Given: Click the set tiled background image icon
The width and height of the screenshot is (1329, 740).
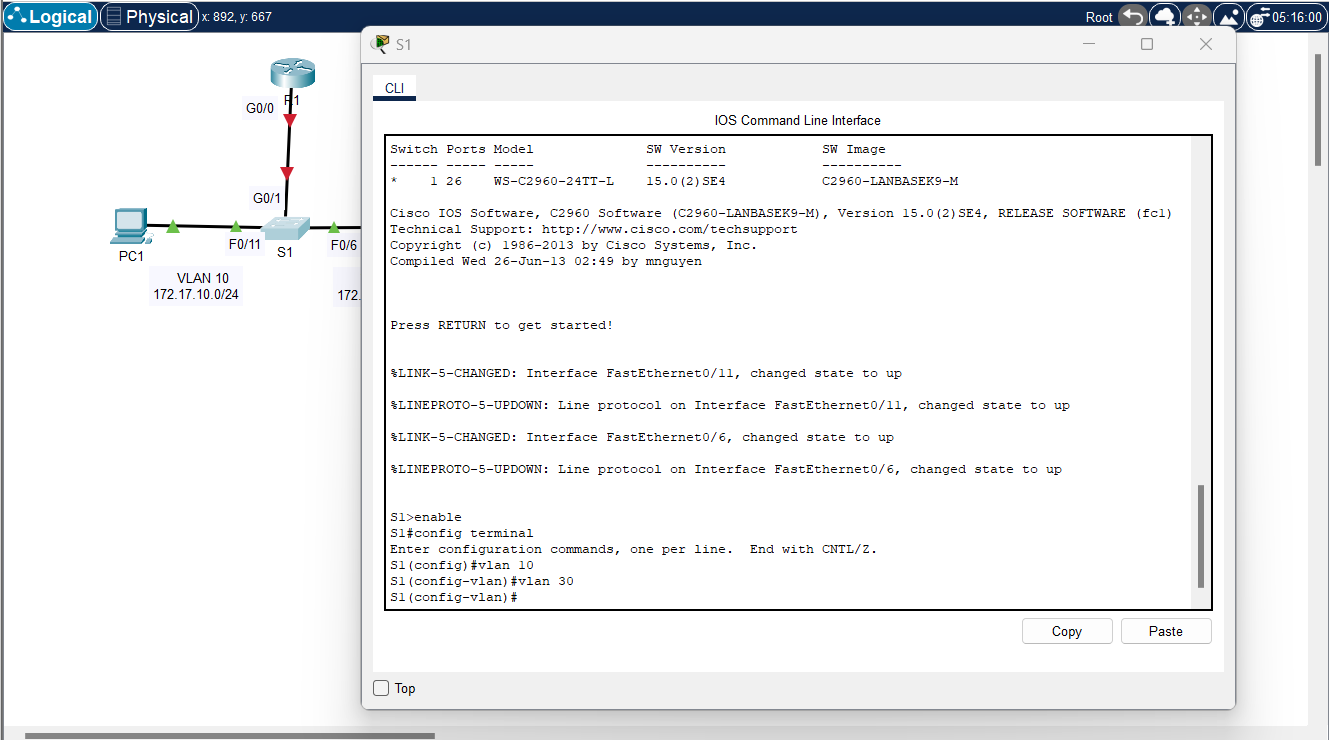Looking at the screenshot, I should point(1229,16).
